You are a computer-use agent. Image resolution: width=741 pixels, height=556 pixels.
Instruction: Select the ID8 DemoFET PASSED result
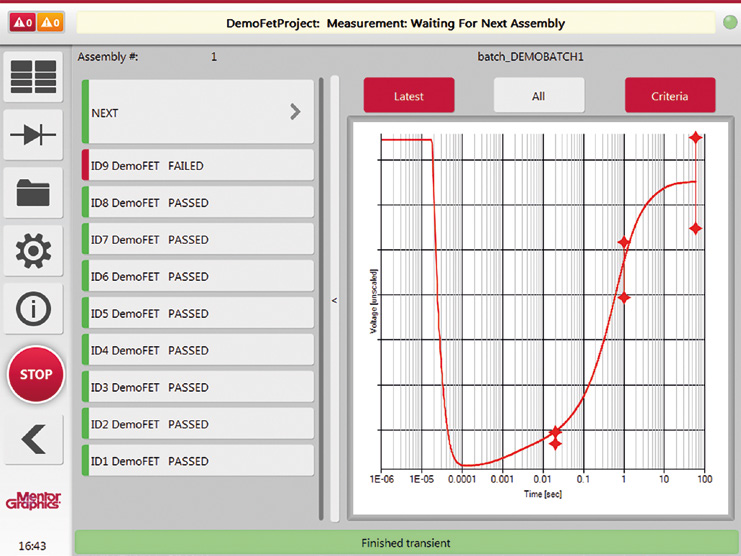[198, 202]
